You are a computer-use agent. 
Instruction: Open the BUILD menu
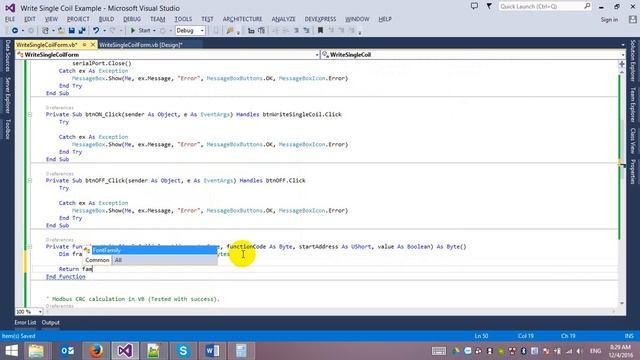coord(106,19)
